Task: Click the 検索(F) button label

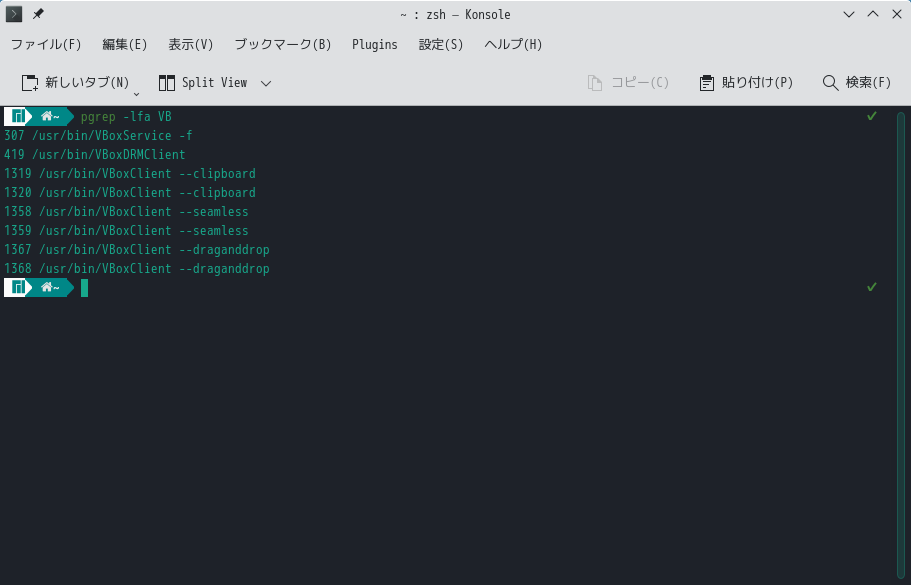Action: click(868, 82)
